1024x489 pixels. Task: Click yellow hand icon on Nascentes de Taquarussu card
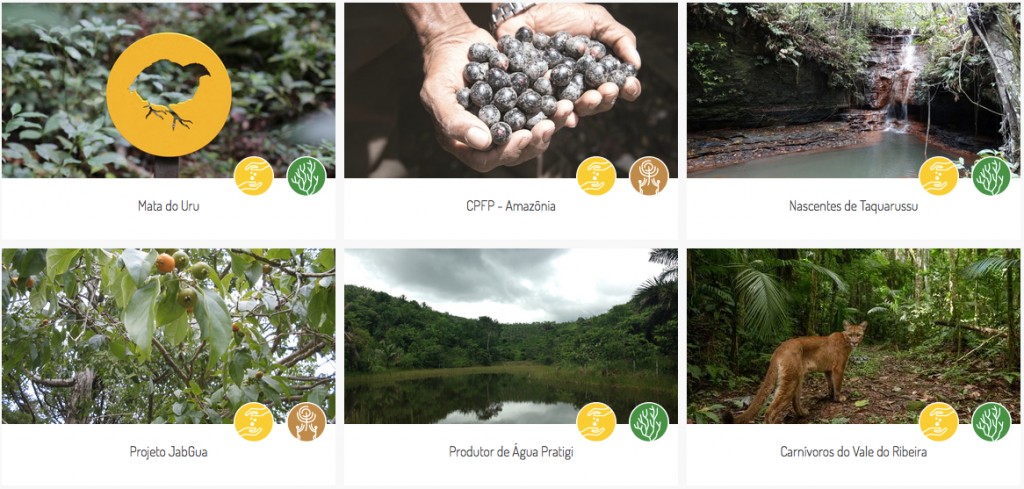[x=938, y=176]
